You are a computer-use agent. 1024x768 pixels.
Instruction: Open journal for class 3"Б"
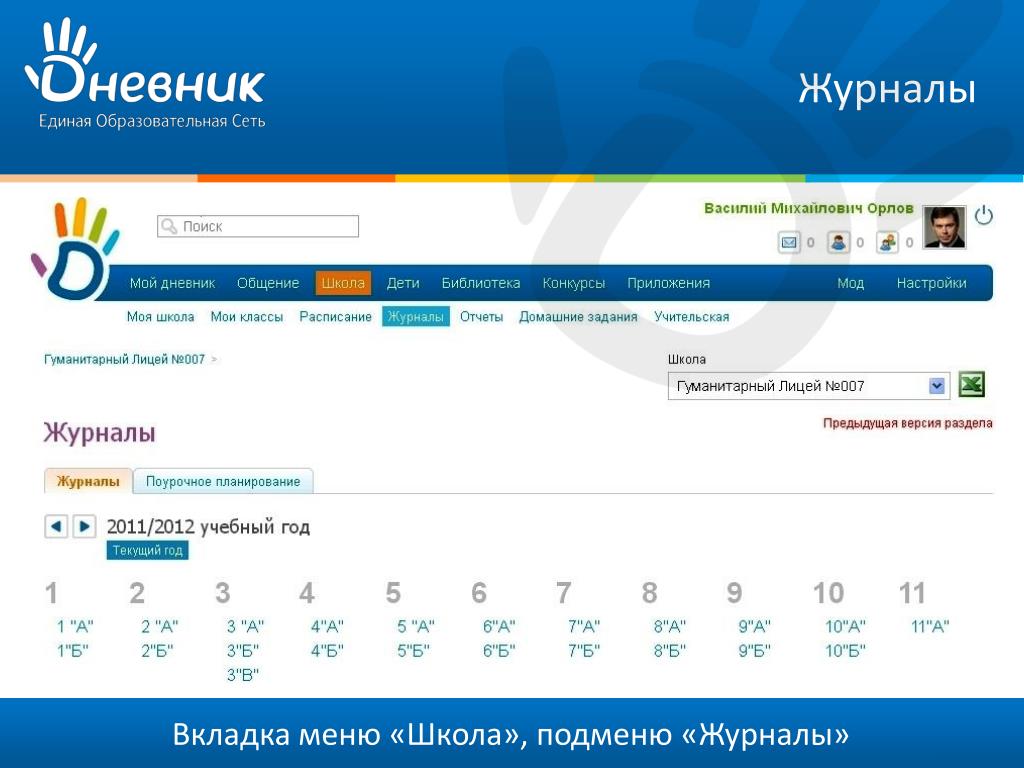[243, 650]
